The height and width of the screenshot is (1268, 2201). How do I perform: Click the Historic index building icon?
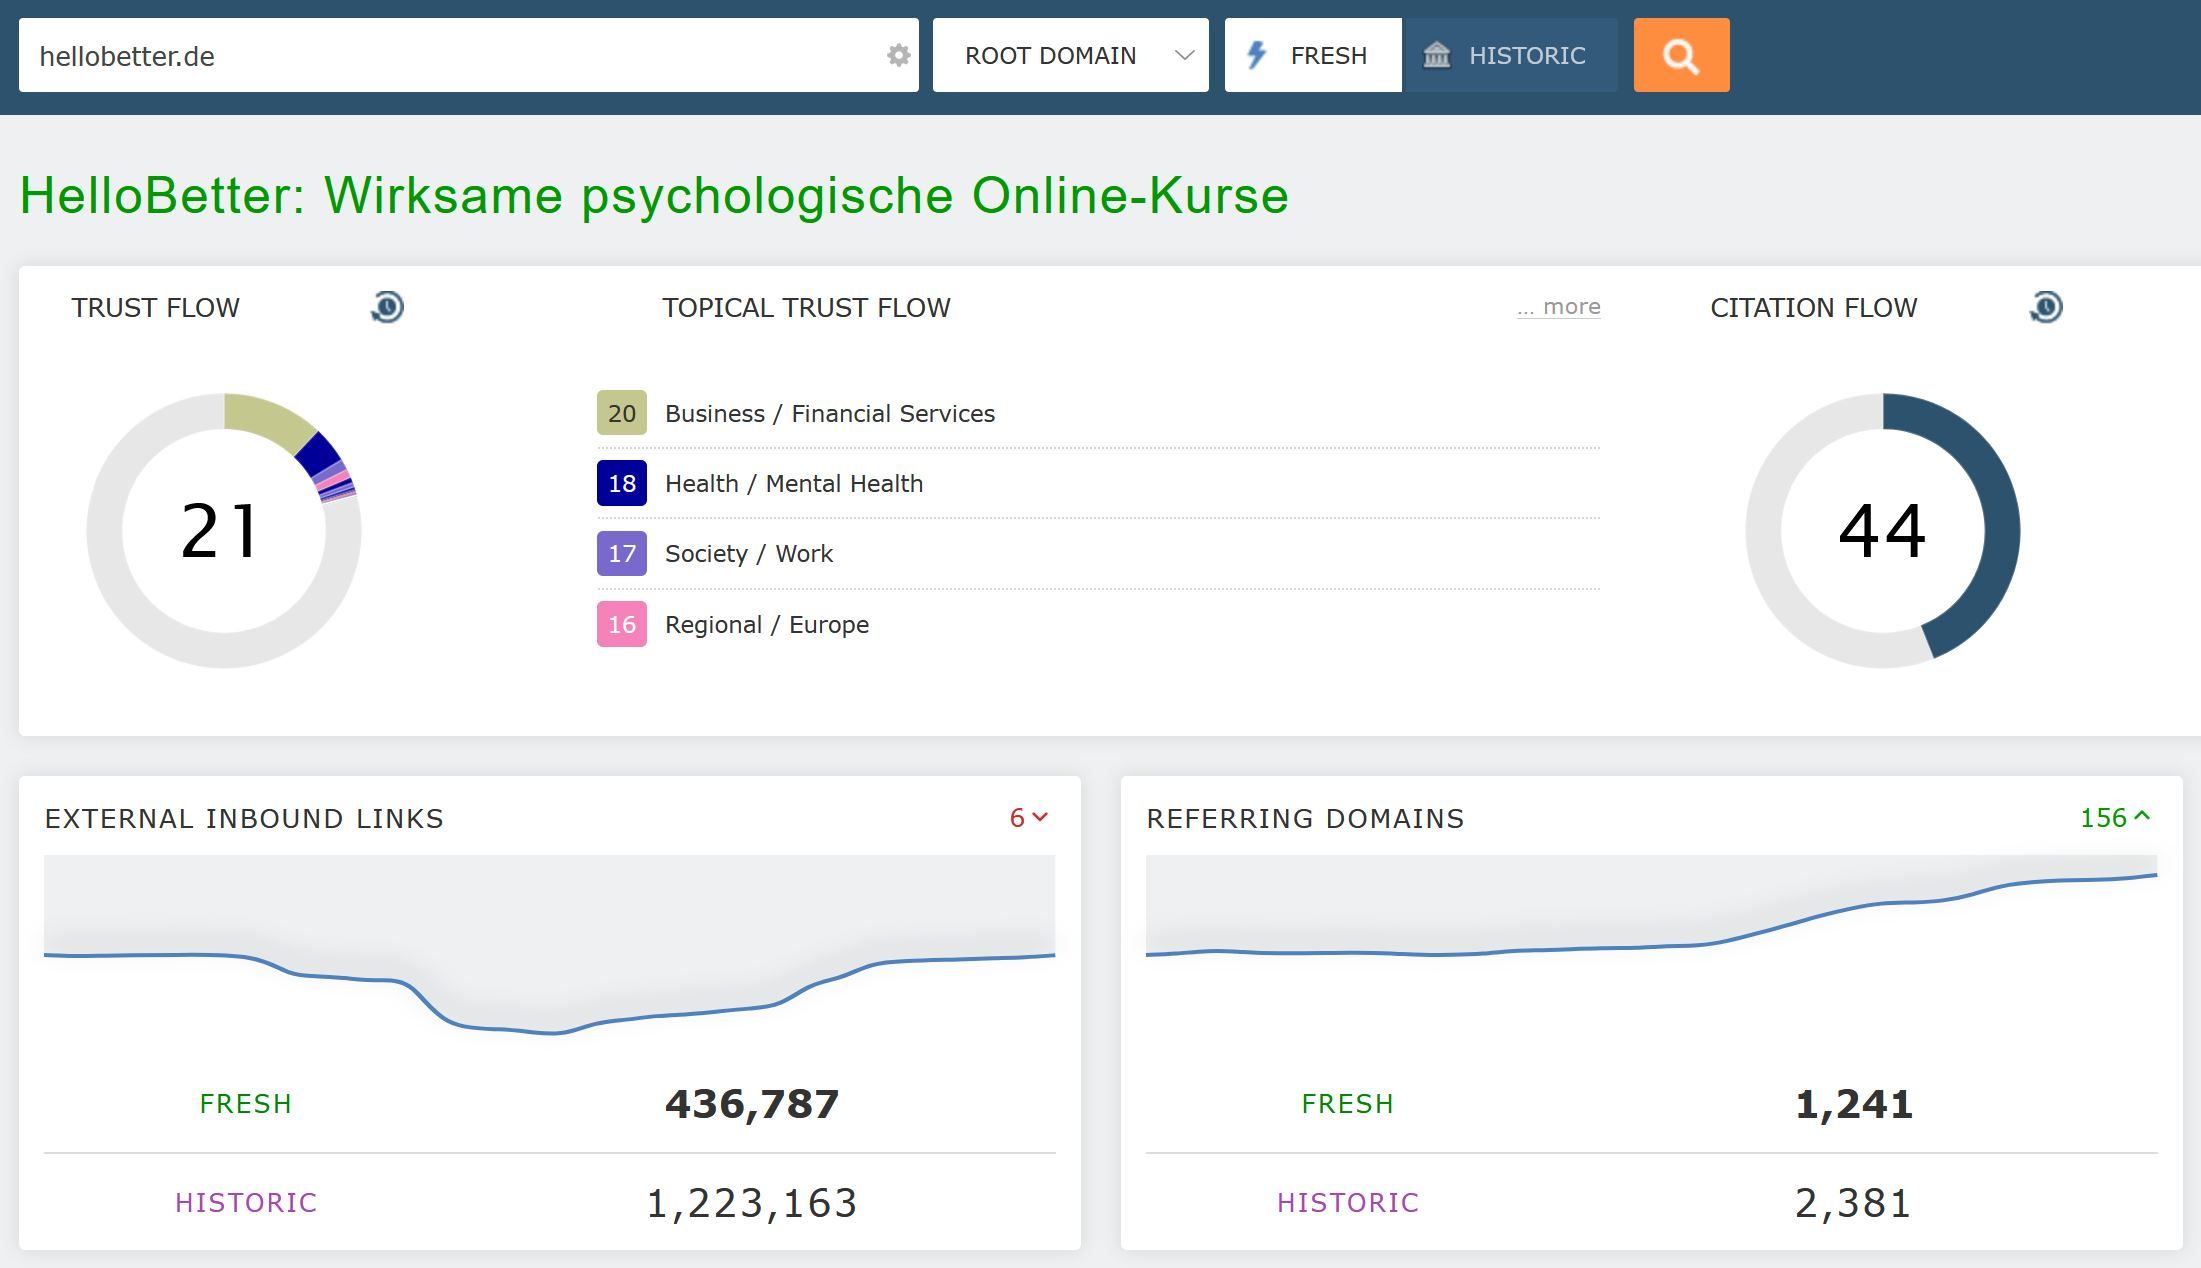point(1437,55)
